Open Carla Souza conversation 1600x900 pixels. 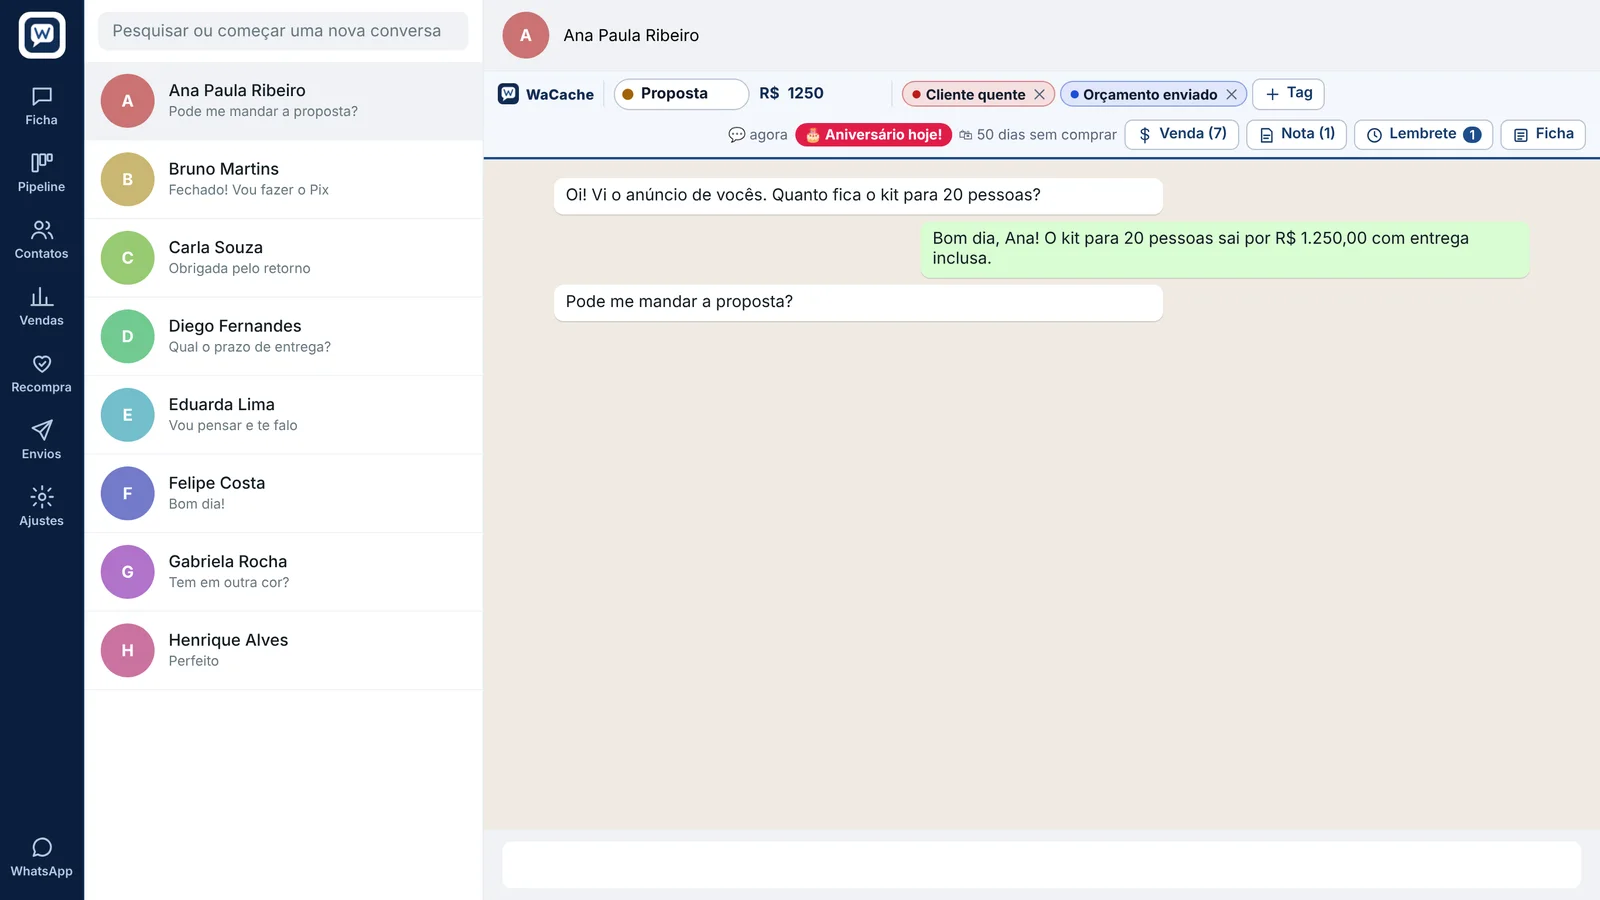click(x=283, y=258)
